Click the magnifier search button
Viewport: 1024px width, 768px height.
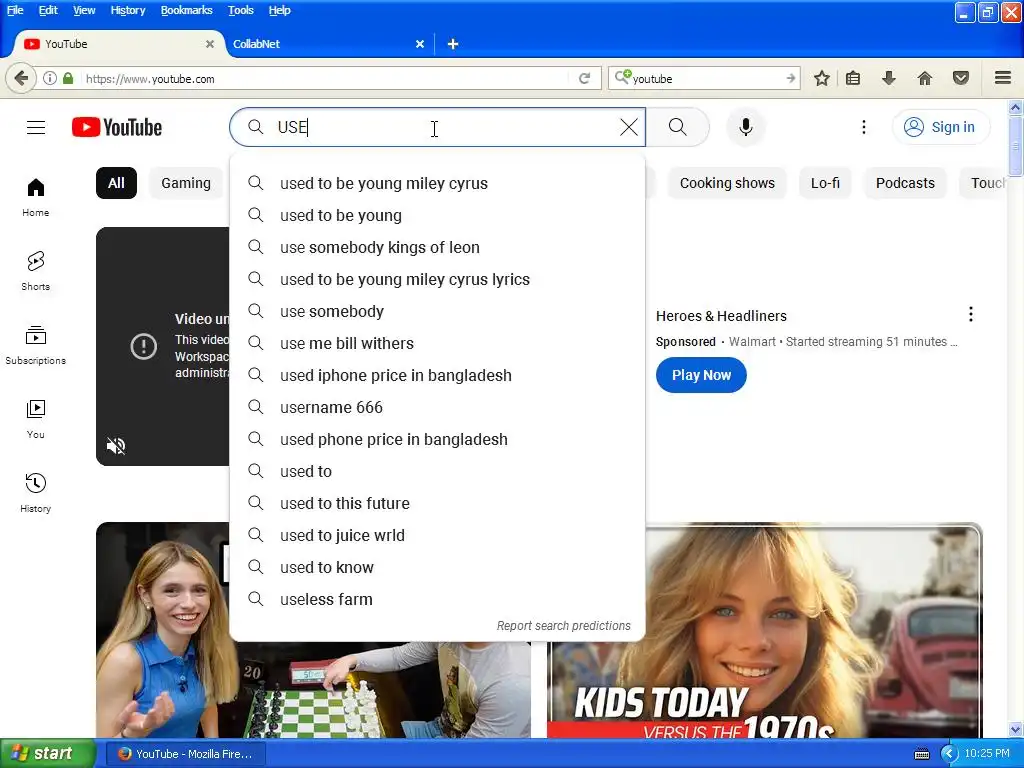click(678, 127)
